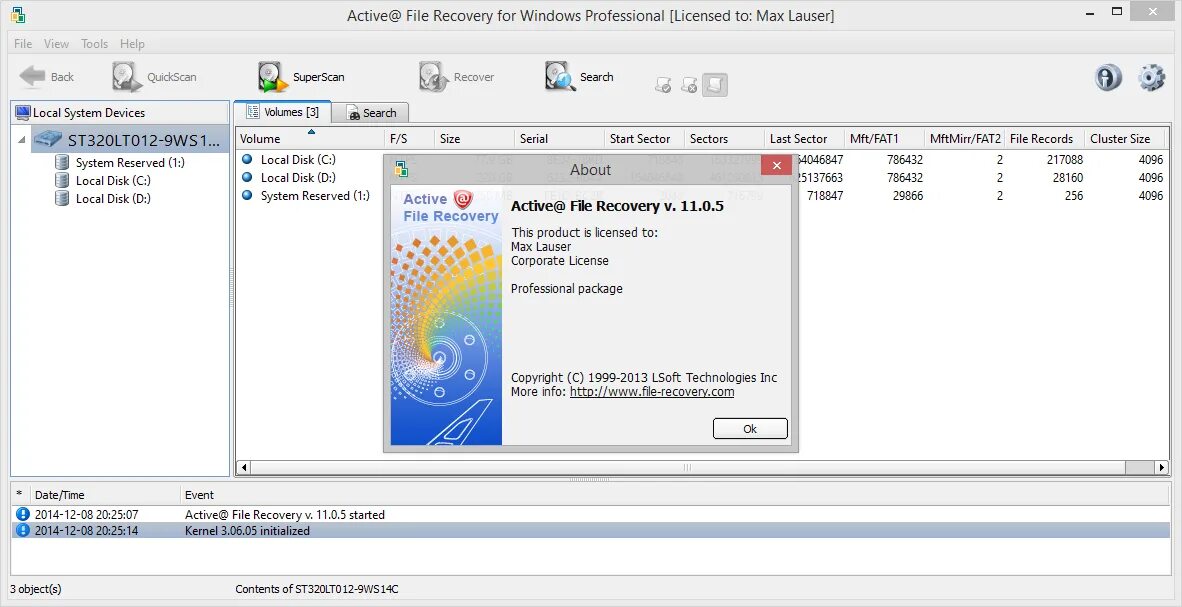Sort by the Volume column header
The width and height of the screenshot is (1182, 607).
[x=311, y=139]
